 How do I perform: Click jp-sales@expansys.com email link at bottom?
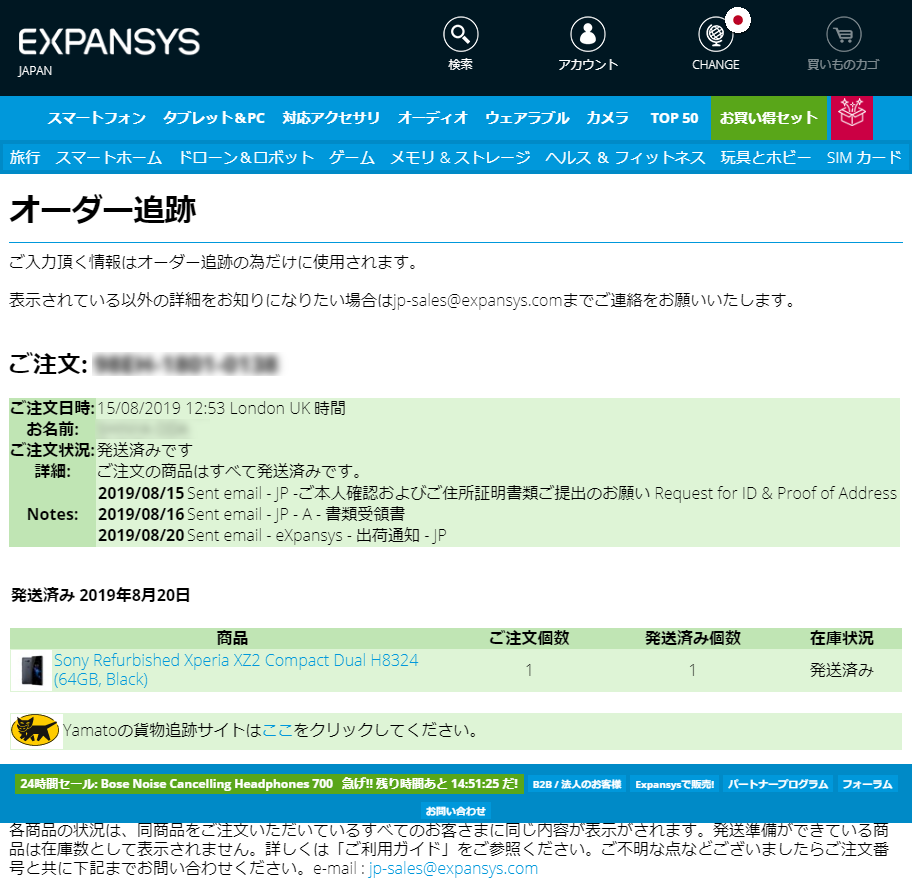[x=453, y=868]
